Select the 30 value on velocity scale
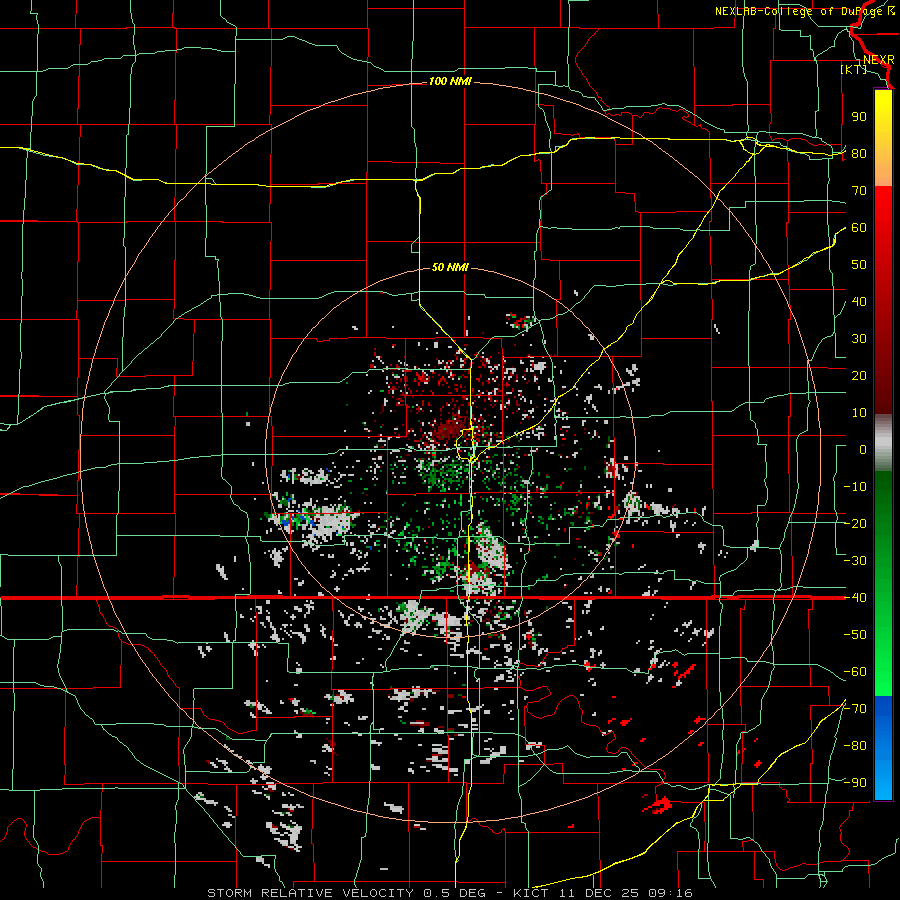Screen dimensions: 900x900 click(x=859, y=339)
